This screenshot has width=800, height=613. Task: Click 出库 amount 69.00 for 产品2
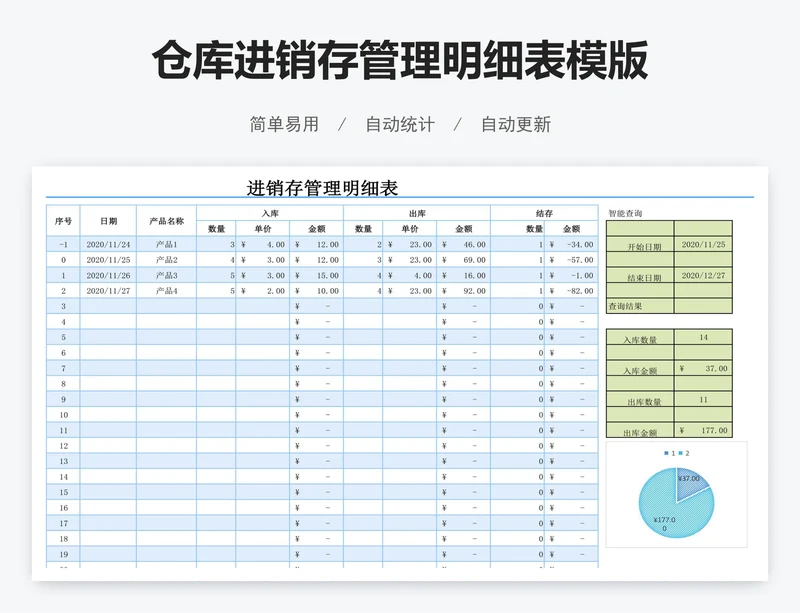pyautogui.click(x=463, y=260)
